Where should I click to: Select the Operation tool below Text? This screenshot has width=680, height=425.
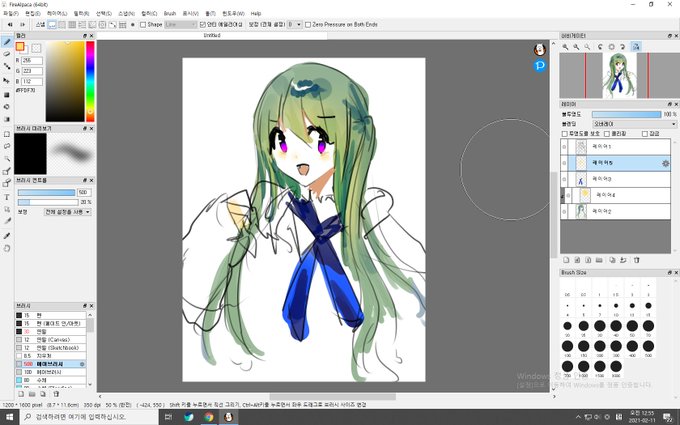tap(7, 209)
